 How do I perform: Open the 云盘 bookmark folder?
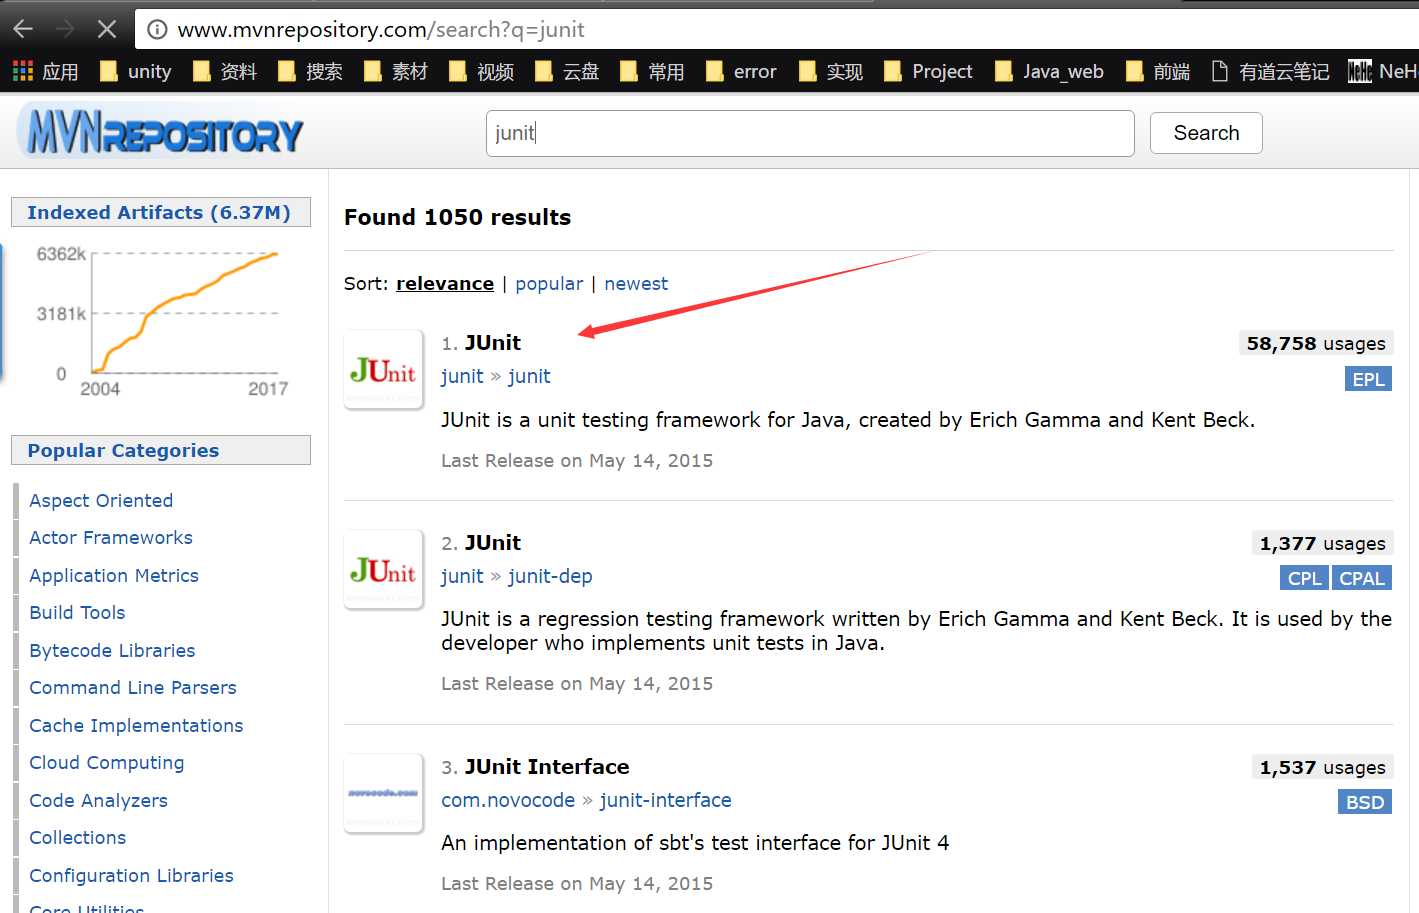tap(567, 71)
